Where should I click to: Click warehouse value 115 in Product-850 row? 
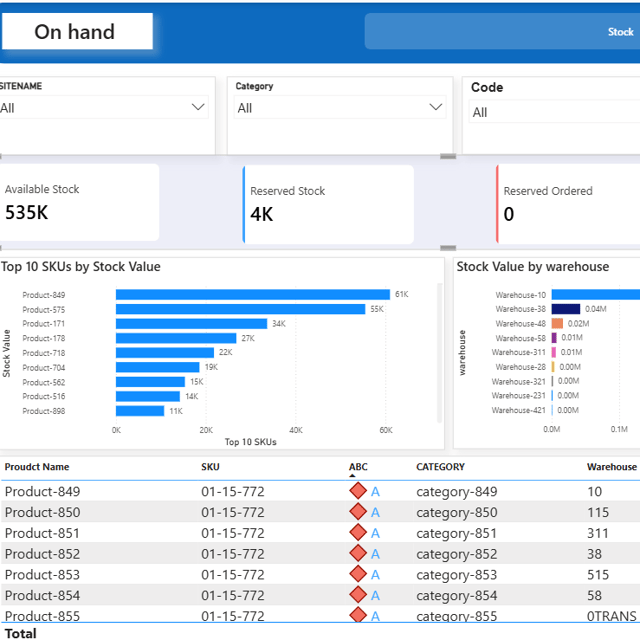[x=598, y=512]
